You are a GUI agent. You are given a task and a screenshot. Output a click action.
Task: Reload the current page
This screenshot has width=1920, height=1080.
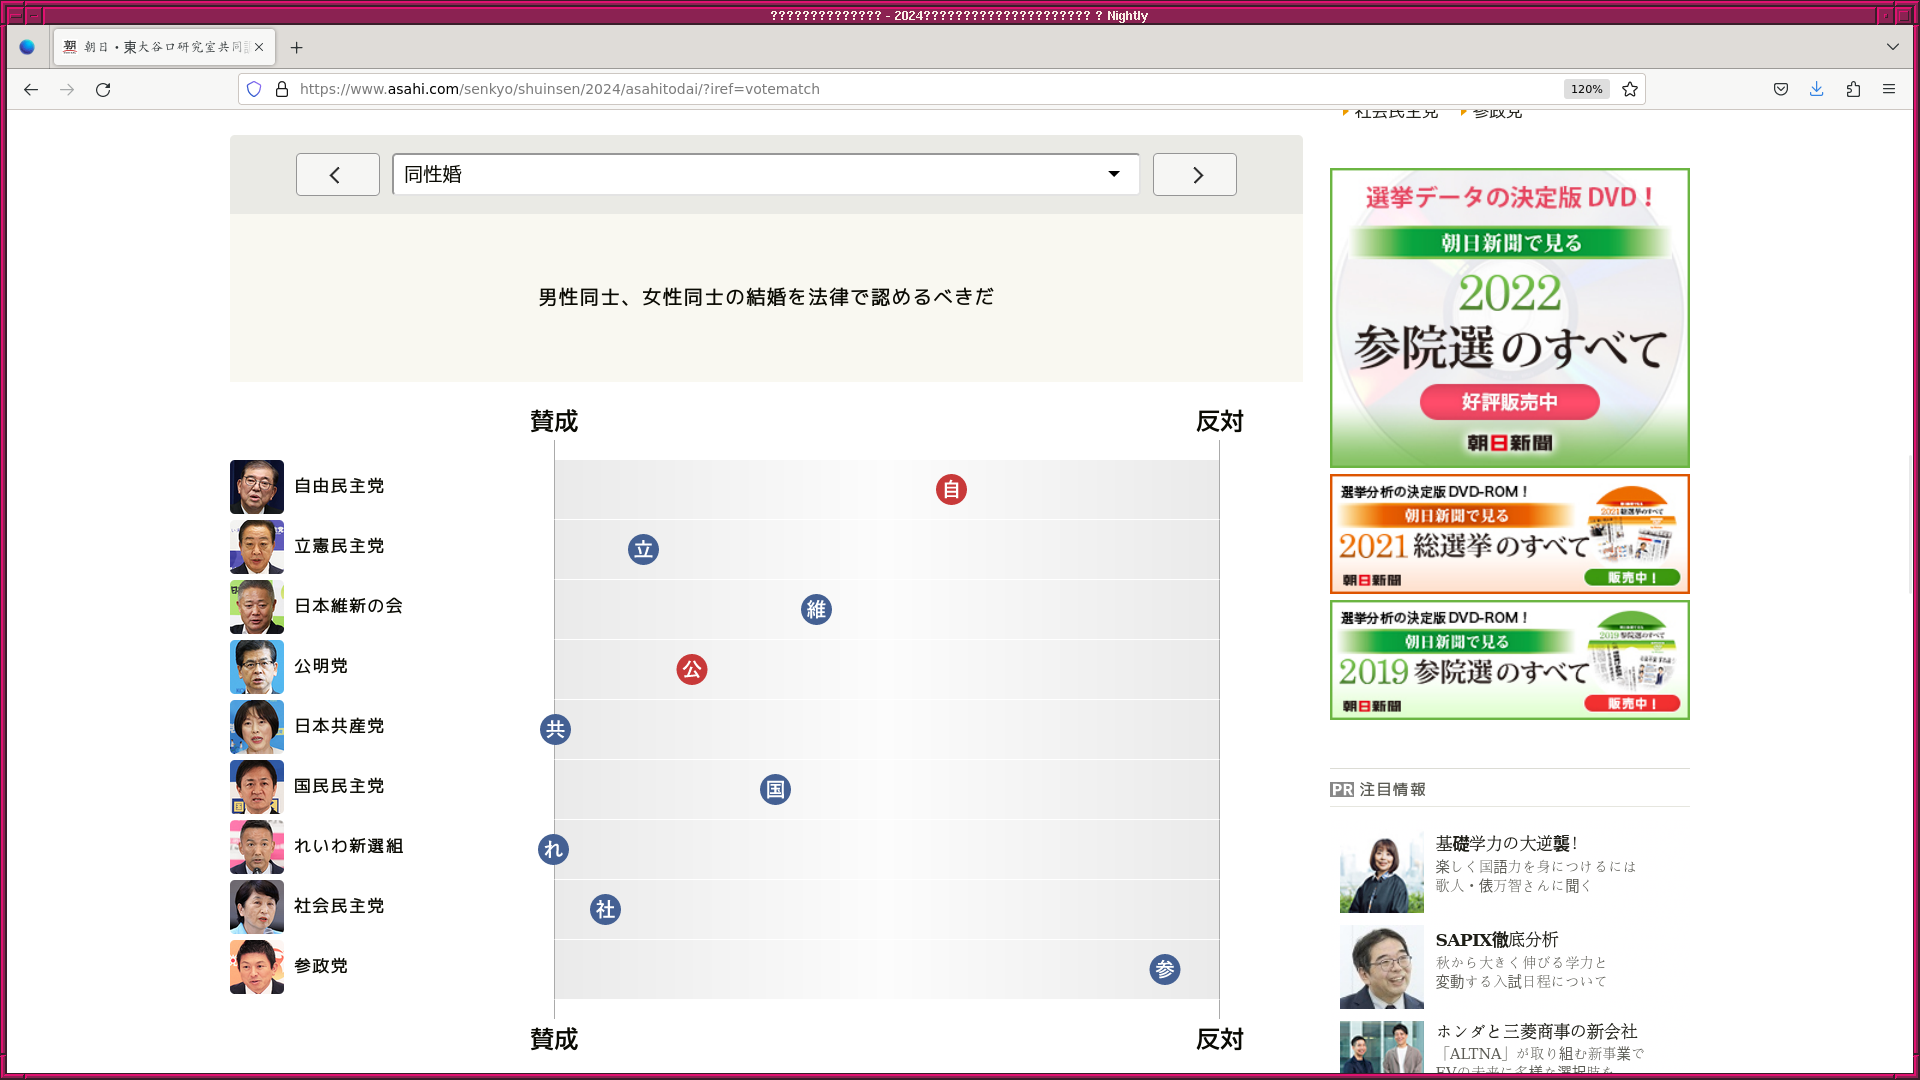coord(103,89)
